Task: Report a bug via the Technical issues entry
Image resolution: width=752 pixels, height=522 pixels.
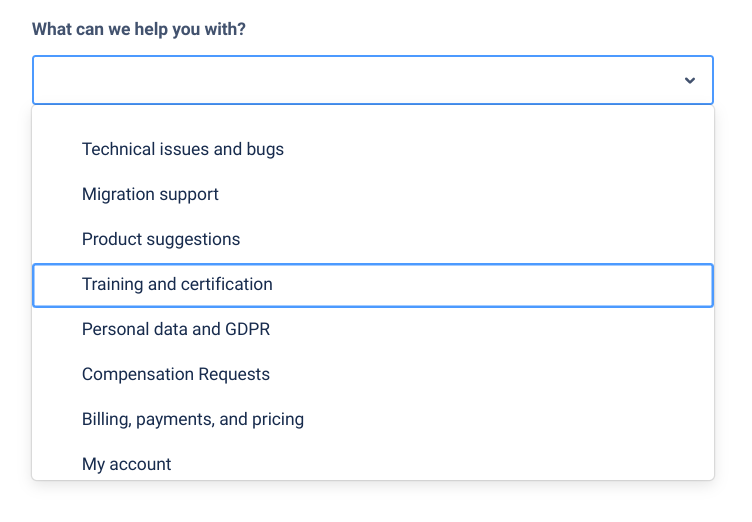Action: 183,149
